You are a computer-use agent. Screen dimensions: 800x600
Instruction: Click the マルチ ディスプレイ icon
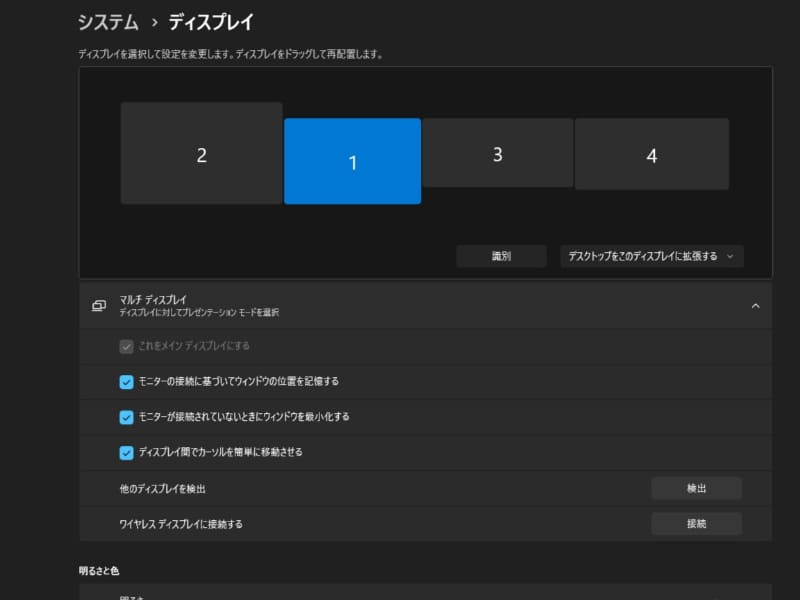[99, 306]
